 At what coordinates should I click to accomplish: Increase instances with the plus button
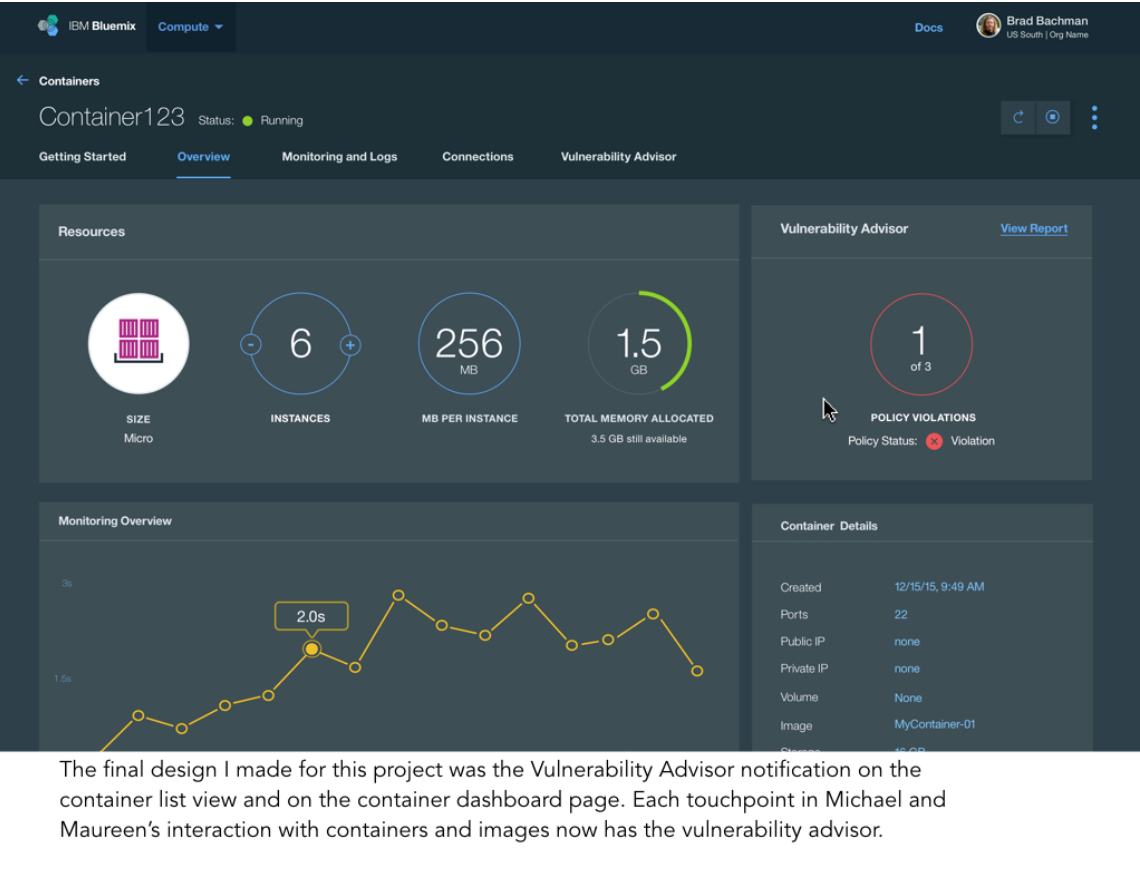[350, 345]
